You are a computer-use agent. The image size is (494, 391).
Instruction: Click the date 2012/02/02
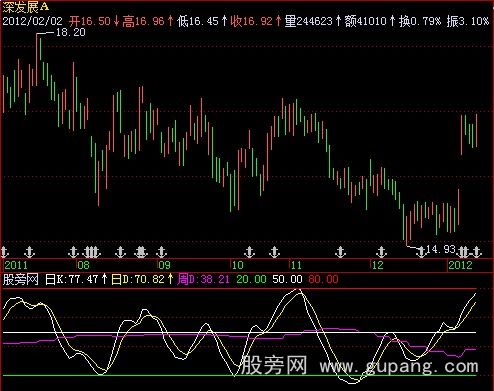point(32,21)
